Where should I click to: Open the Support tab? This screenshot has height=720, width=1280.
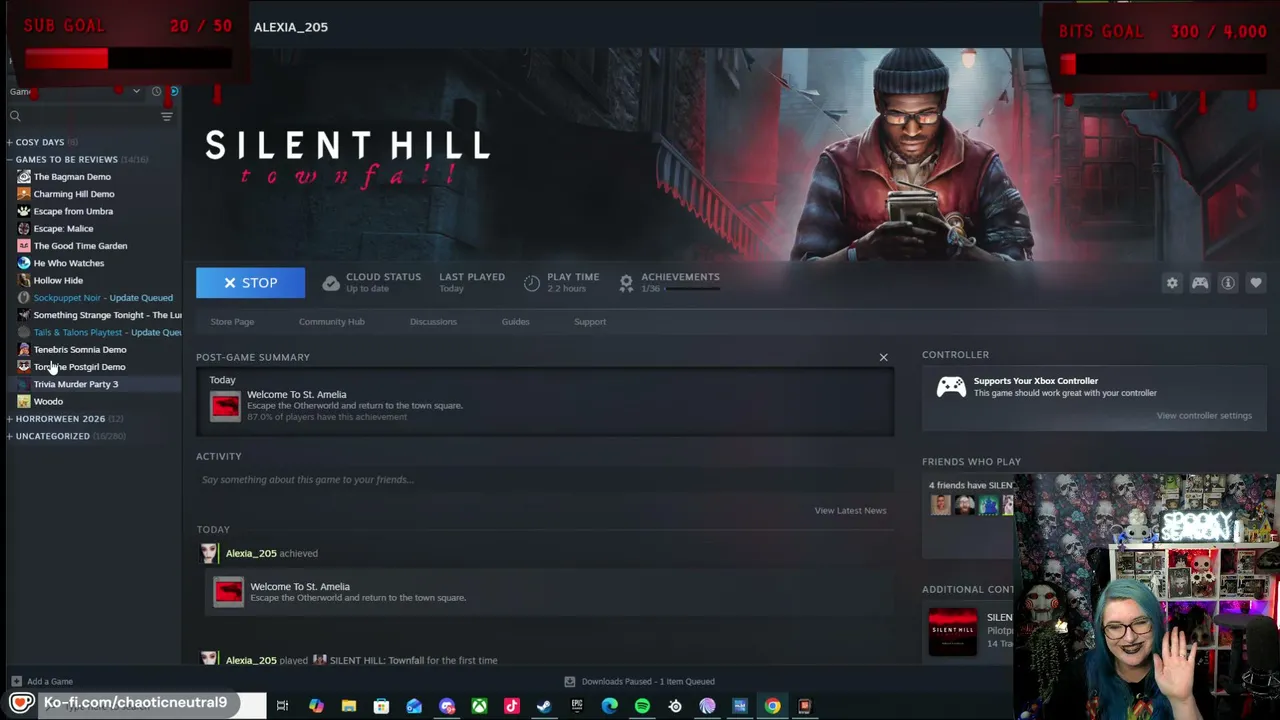click(590, 322)
